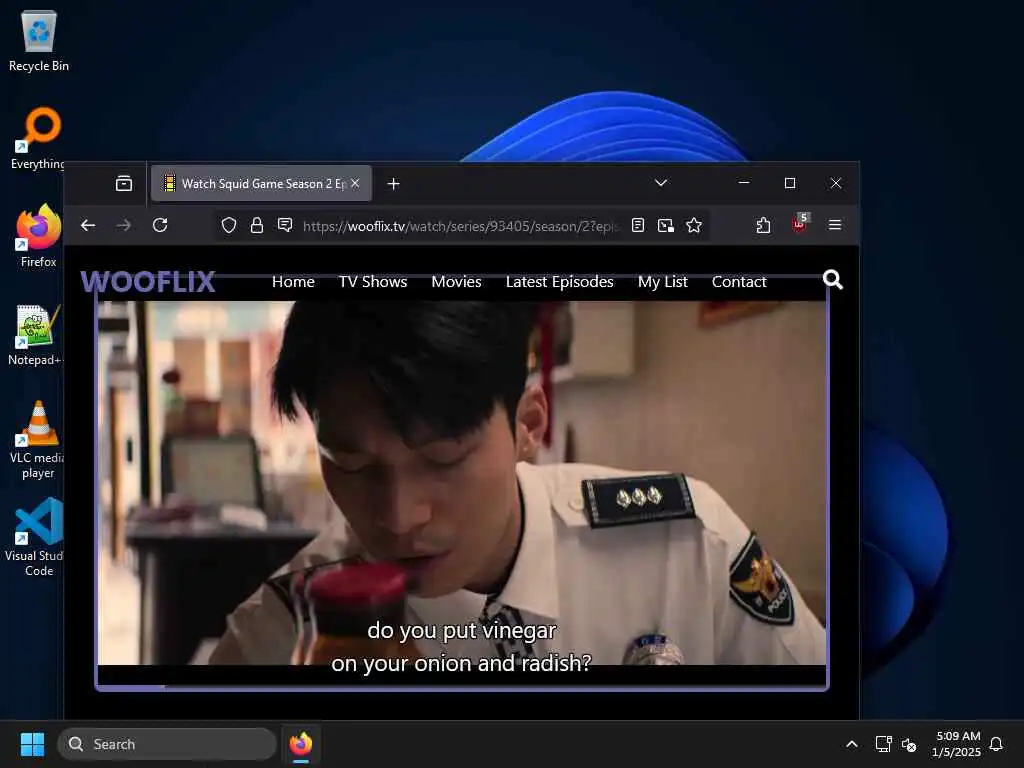Viewport: 1024px width, 768px height.
Task: Open the Extensions puzzle piece icon
Action: pos(763,225)
